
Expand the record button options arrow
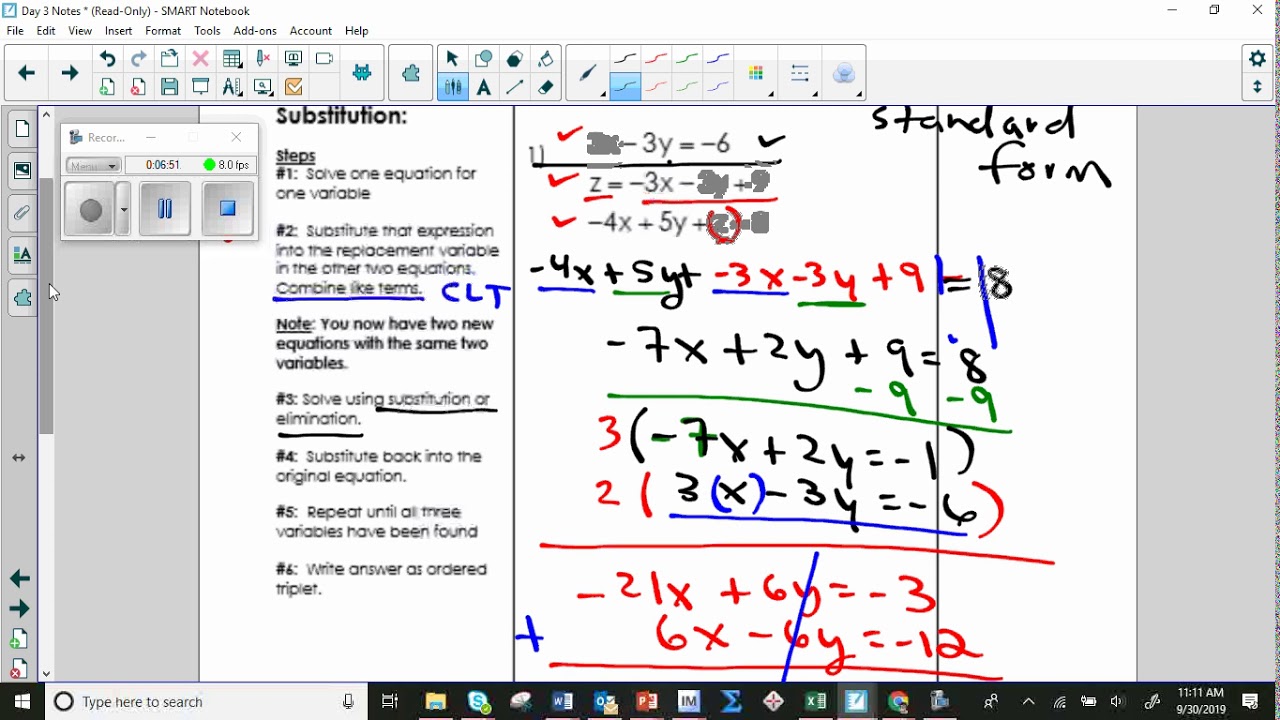click(124, 210)
